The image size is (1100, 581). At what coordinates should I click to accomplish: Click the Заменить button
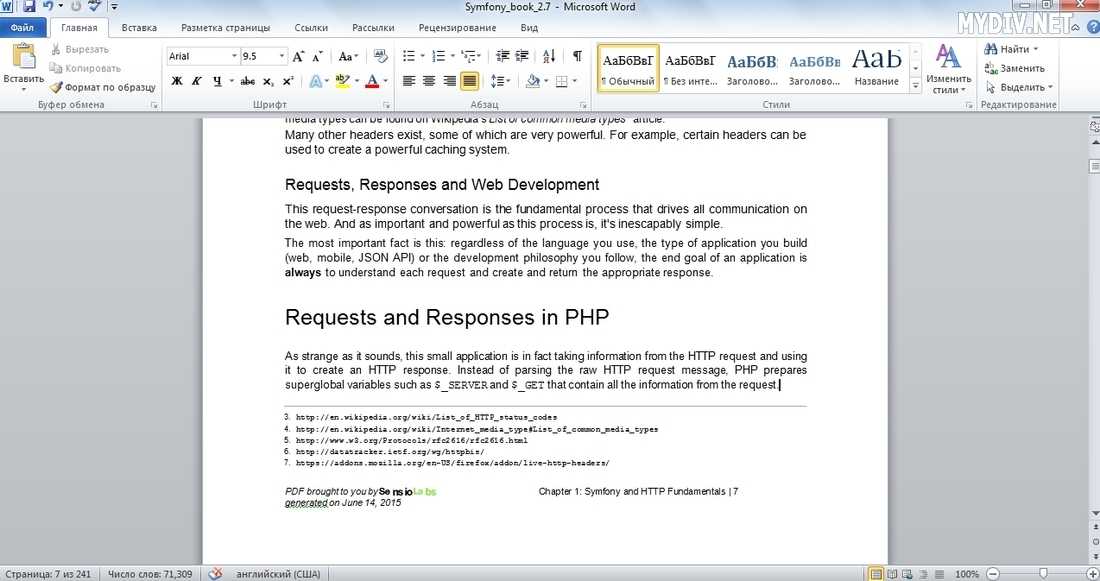coord(1015,68)
